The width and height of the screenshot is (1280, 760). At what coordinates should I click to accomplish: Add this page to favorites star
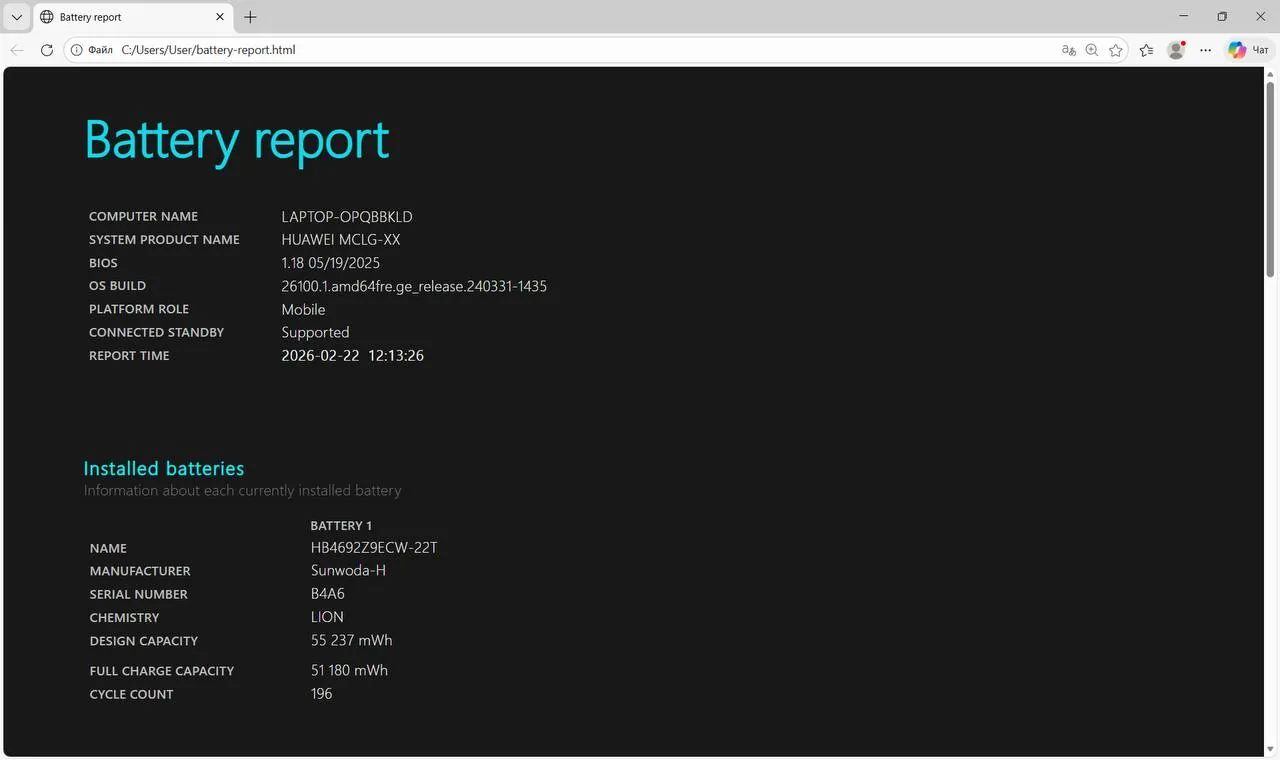click(1116, 50)
